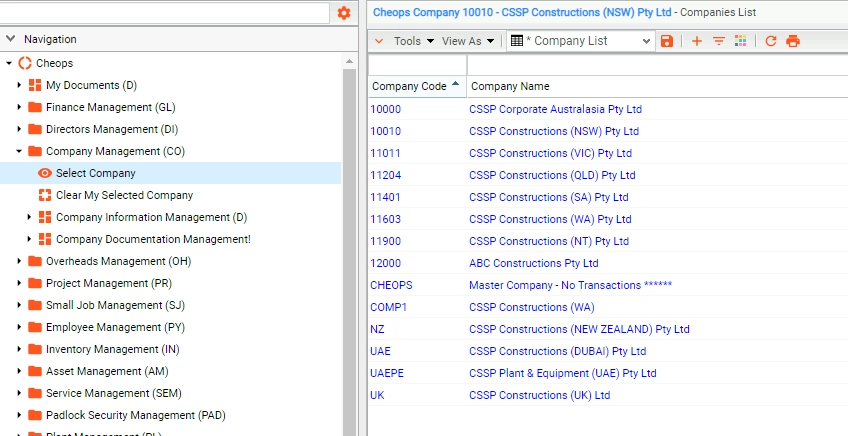848x436 pixels.
Task: Click the Cheops logo icon in tree
Action: click(x=25, y=63)
